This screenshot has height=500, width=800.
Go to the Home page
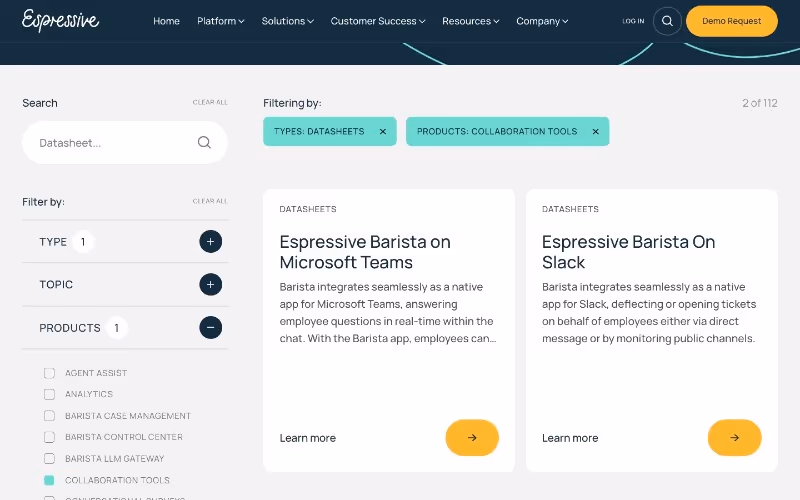pos(166,21)
